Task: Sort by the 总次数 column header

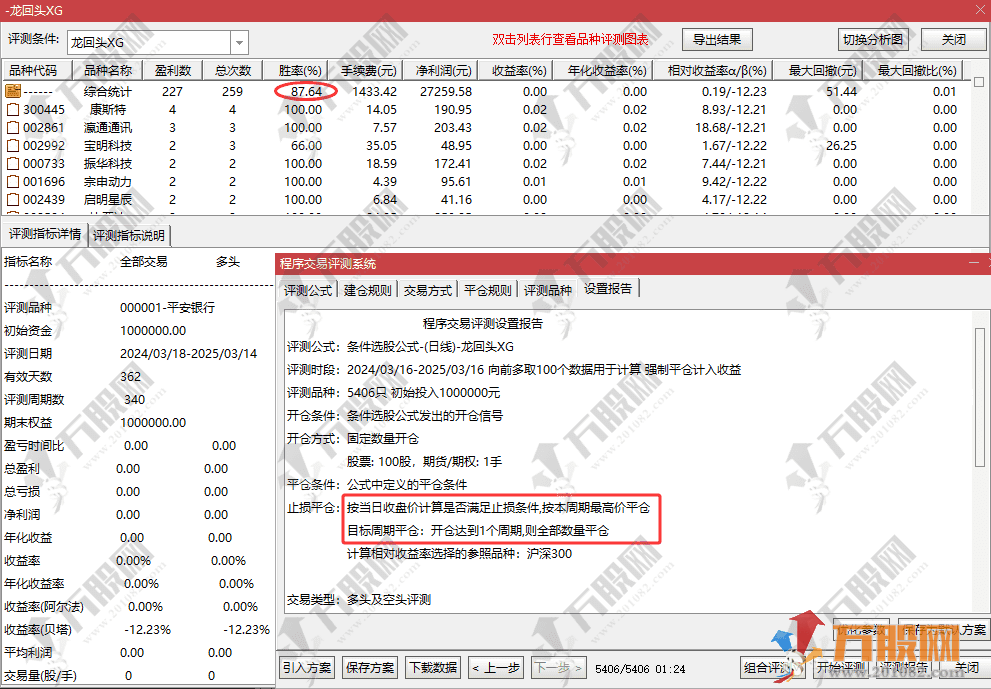Action: (x=233, y=70)
